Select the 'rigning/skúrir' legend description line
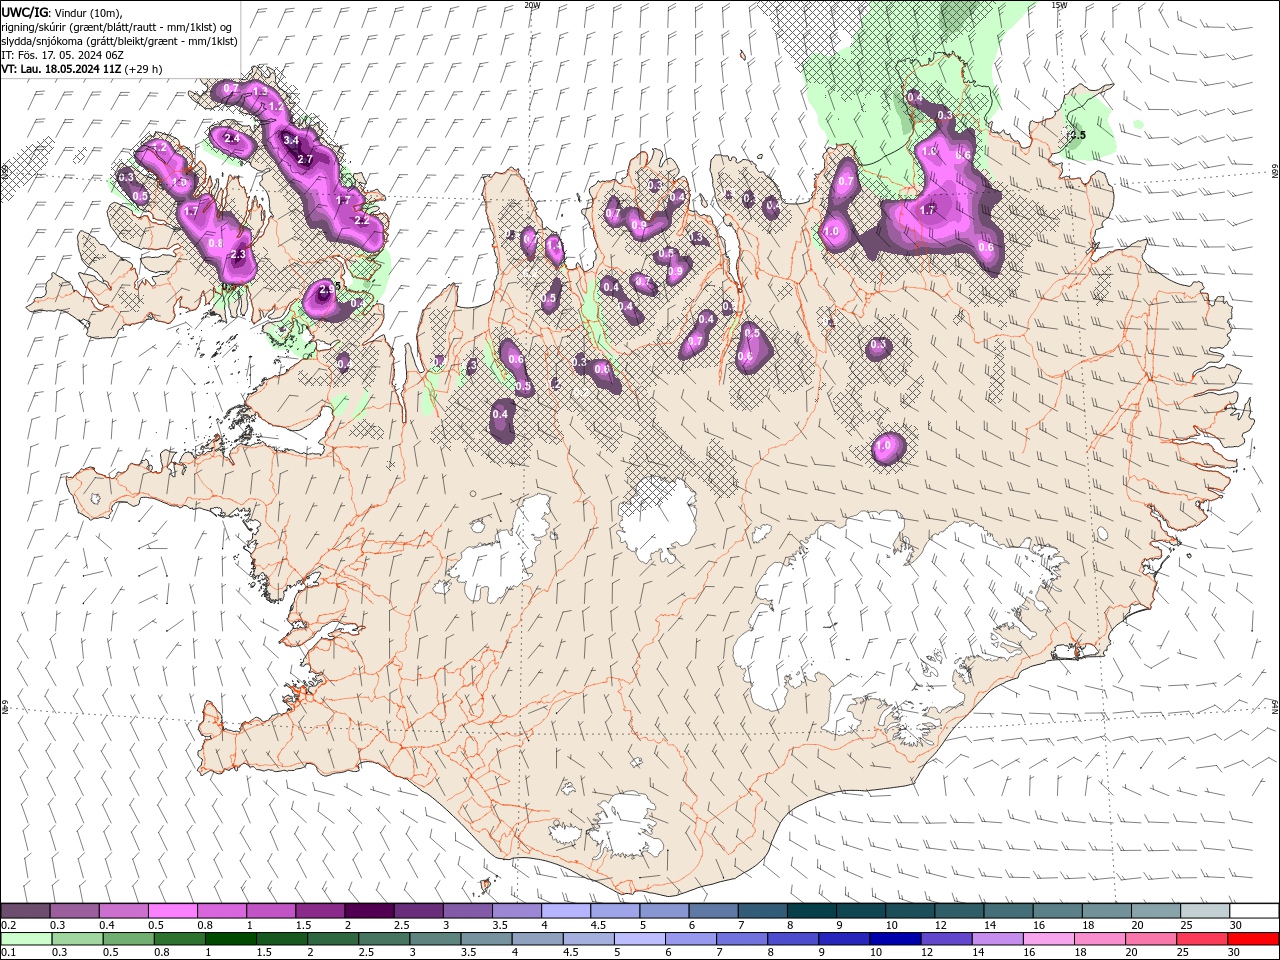The image size is (1280, 960). (x=117, y=27)
